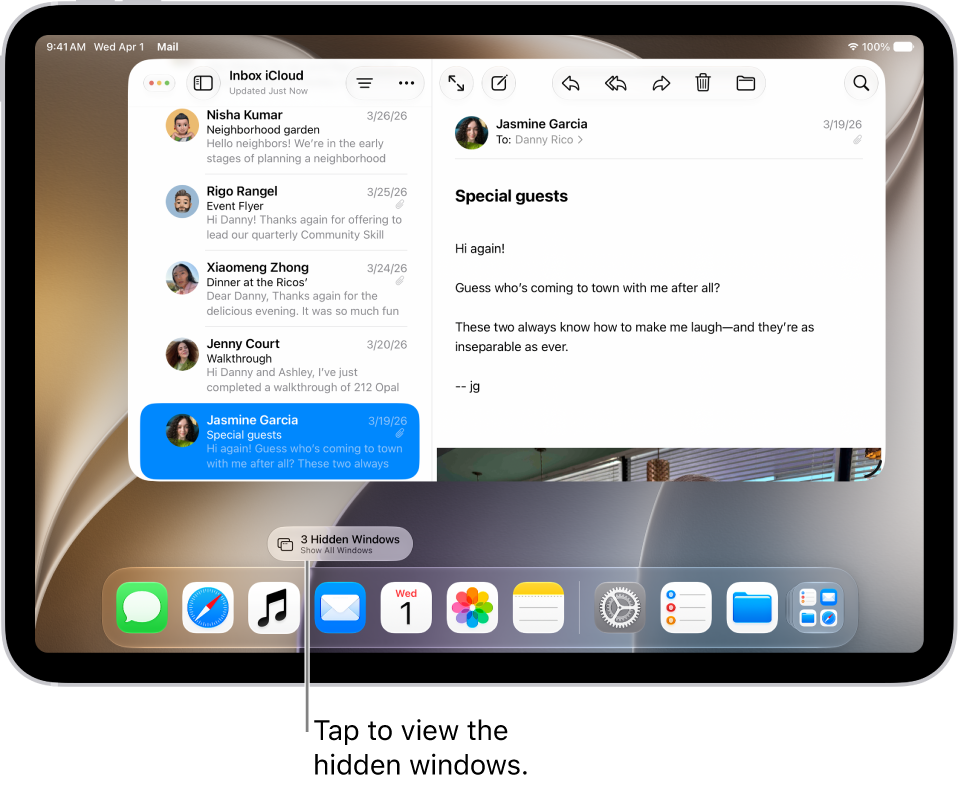Launch Reminders from the Dock
Image resolution: width=960 pixels, height=794 pixels.
[686, 607]
